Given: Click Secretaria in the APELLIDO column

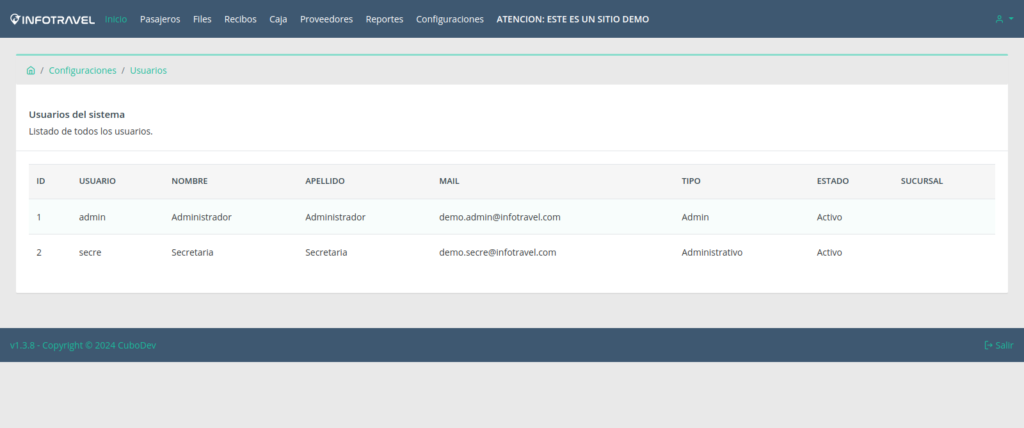Looking at the screenshot, I should tap(326, 252).
